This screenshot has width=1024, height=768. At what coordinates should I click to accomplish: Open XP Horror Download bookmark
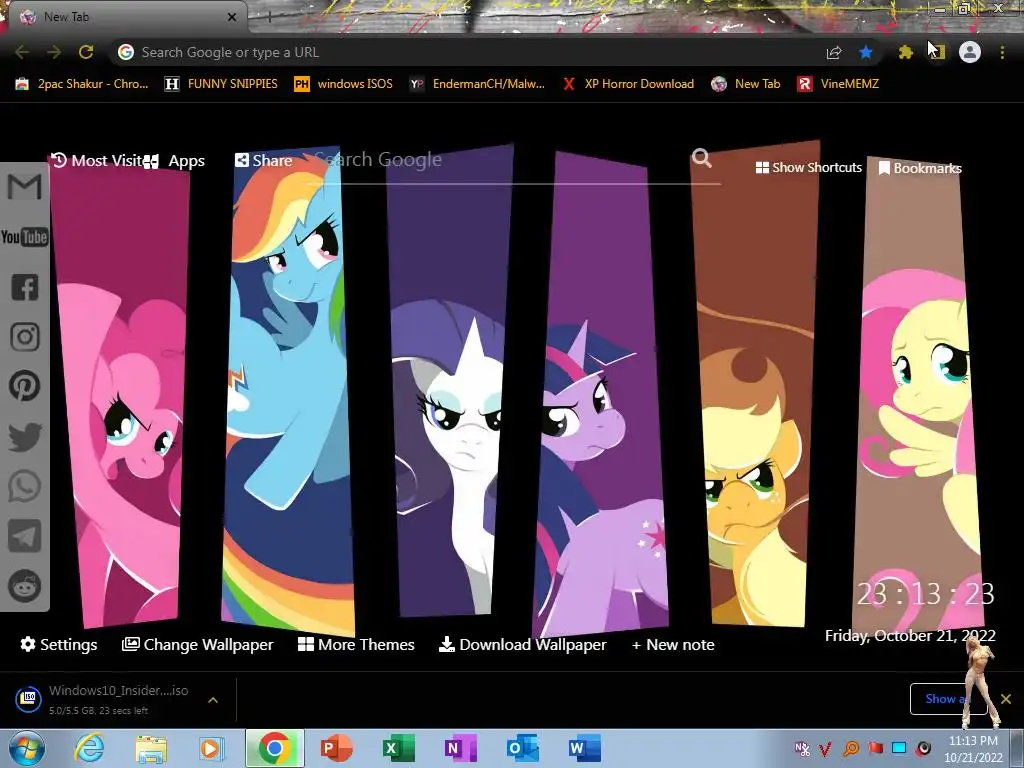[628, 84]
